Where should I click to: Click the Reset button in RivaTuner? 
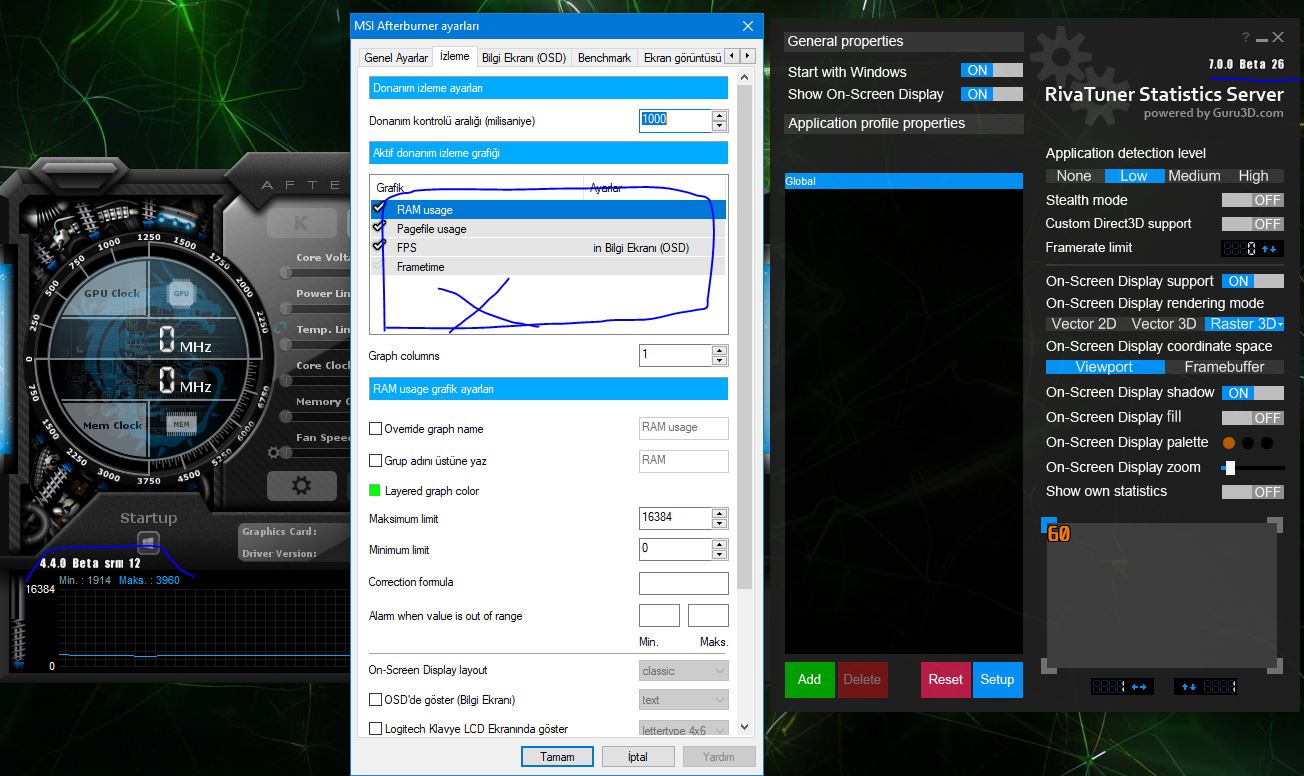pyautogui.click(x=945, y=679)
